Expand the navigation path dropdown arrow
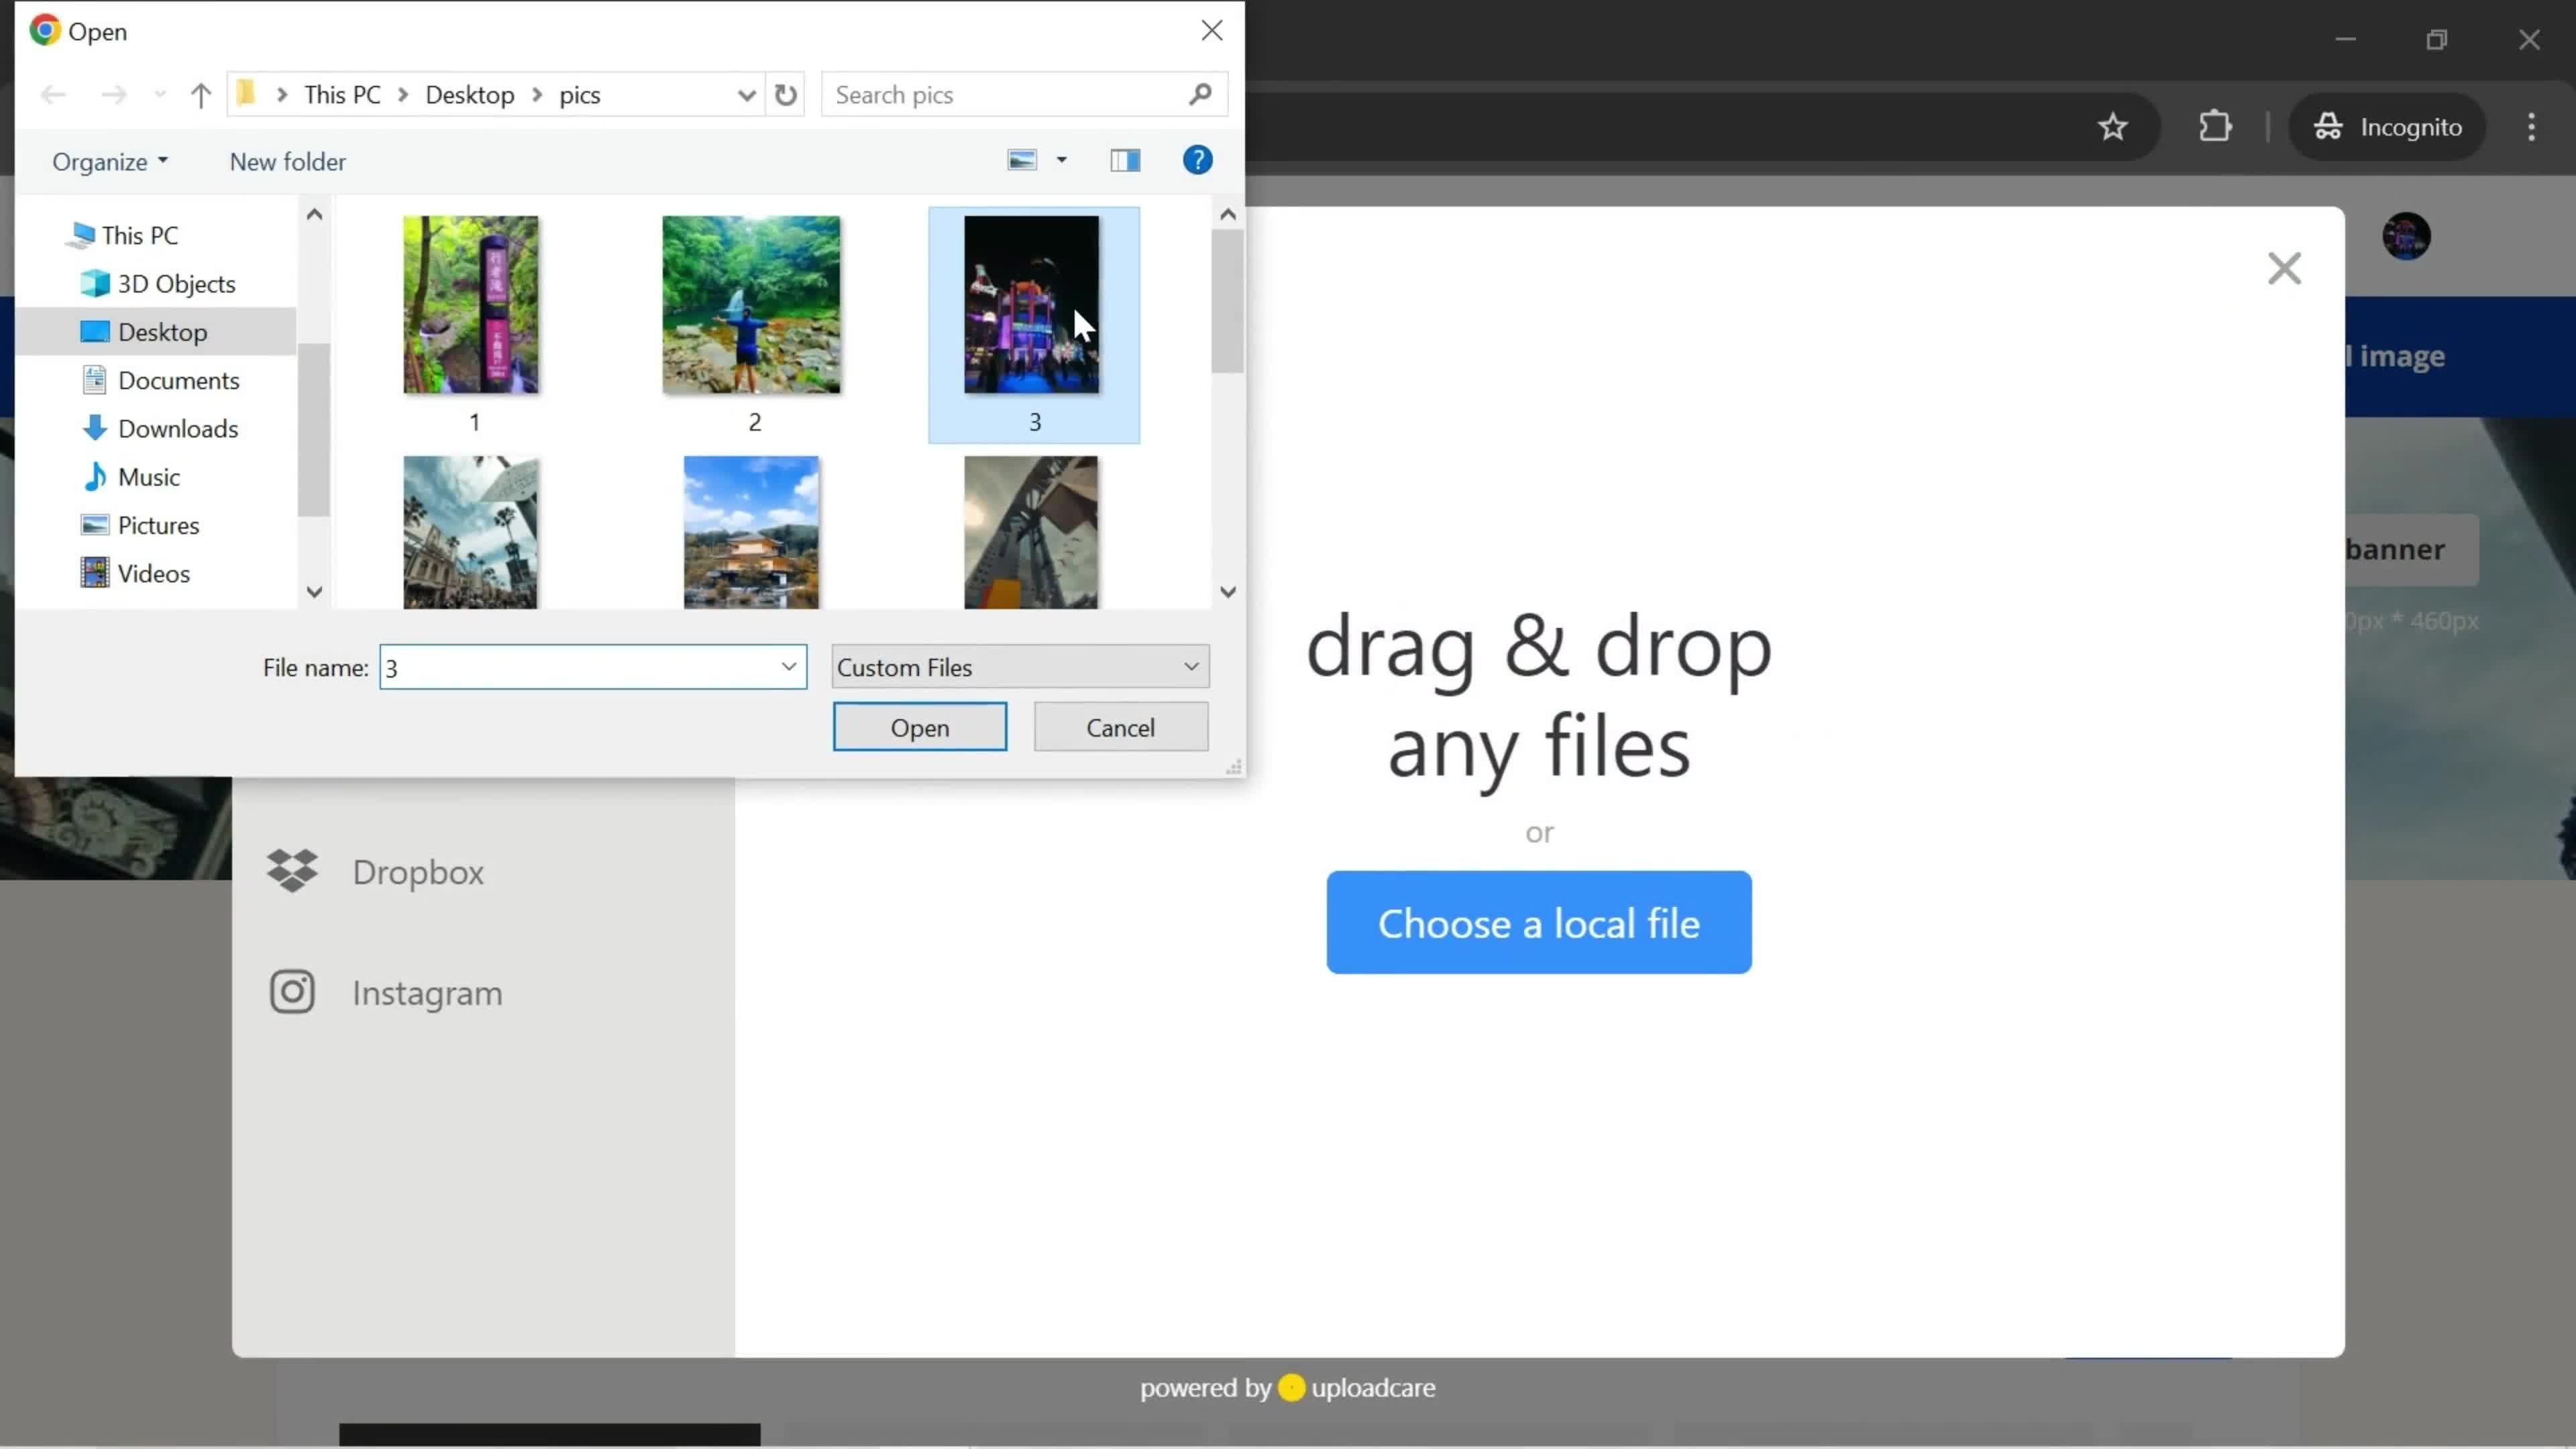Screen dimensions: 2576x1449 [x=747, y=94]
